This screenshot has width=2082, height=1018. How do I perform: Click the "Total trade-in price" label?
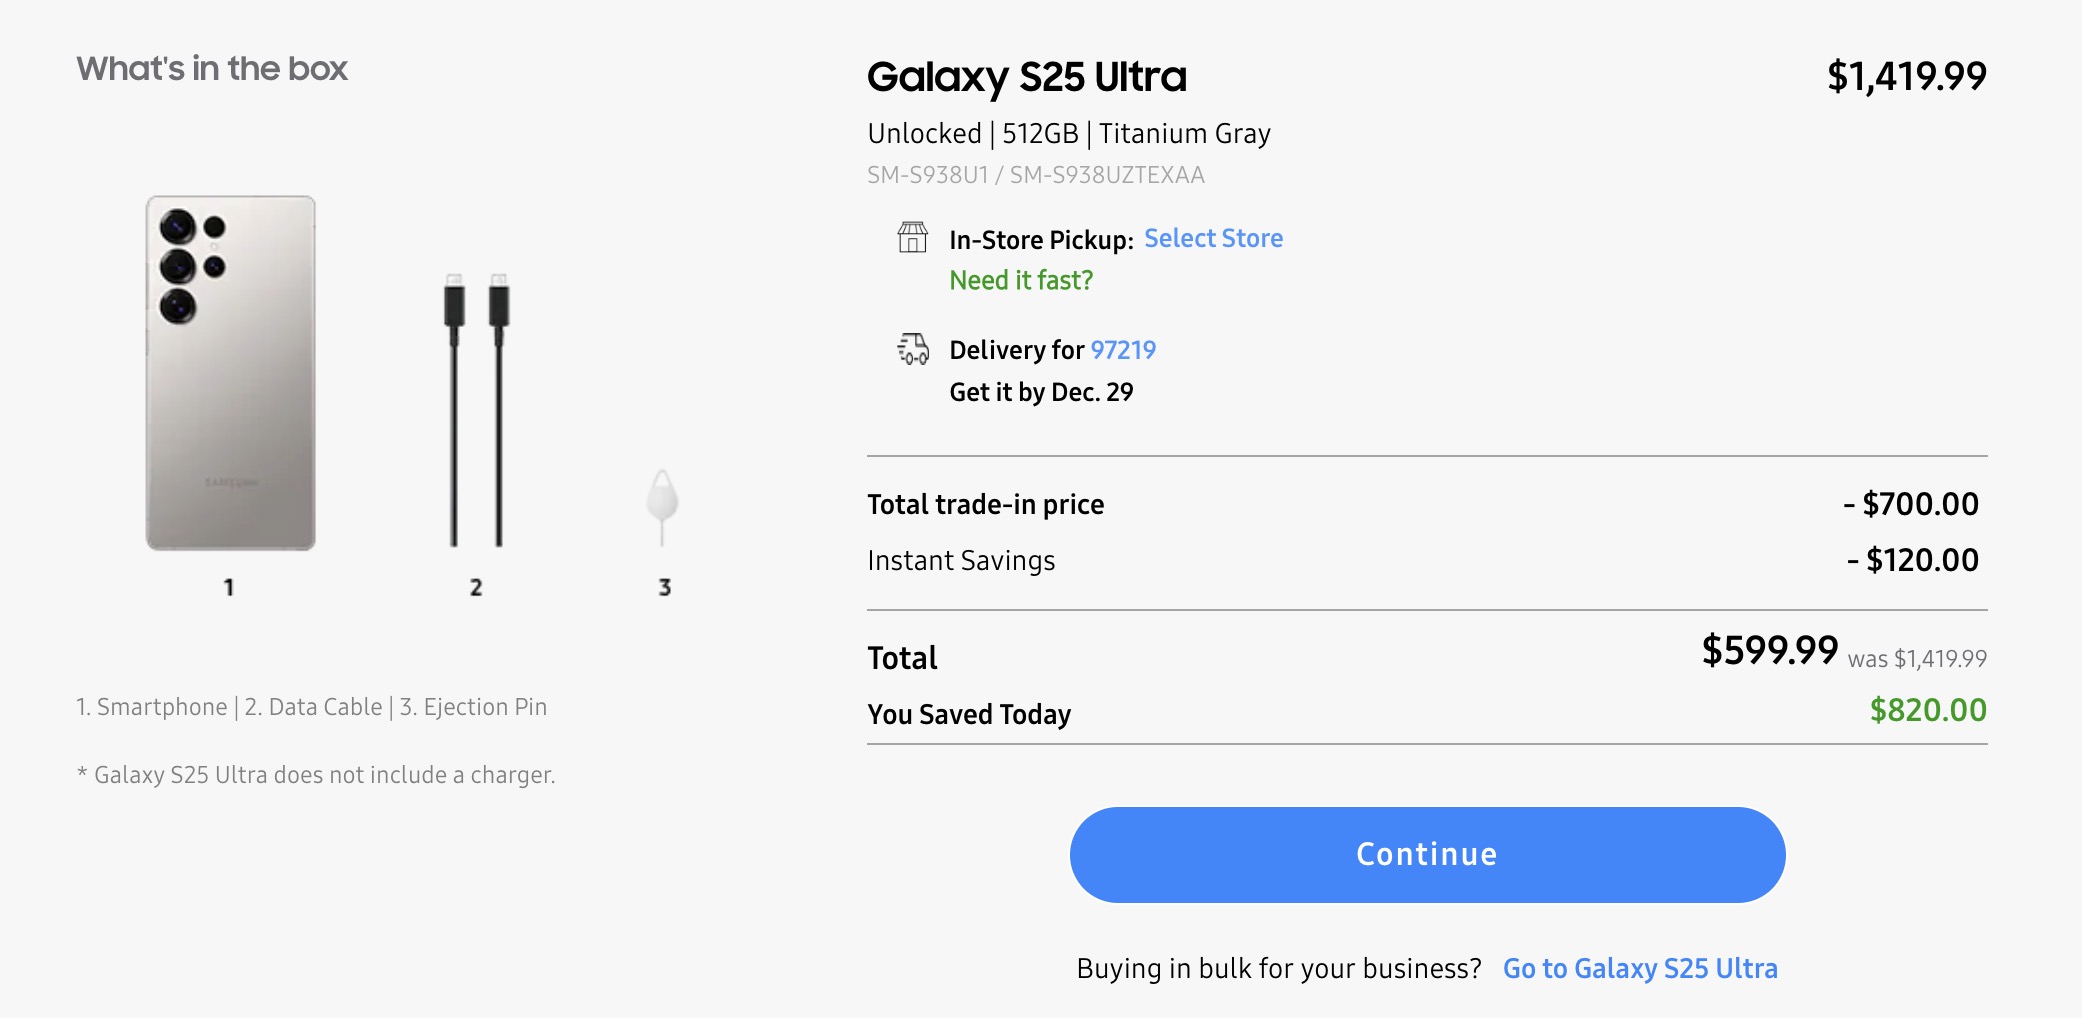[985, 504]
